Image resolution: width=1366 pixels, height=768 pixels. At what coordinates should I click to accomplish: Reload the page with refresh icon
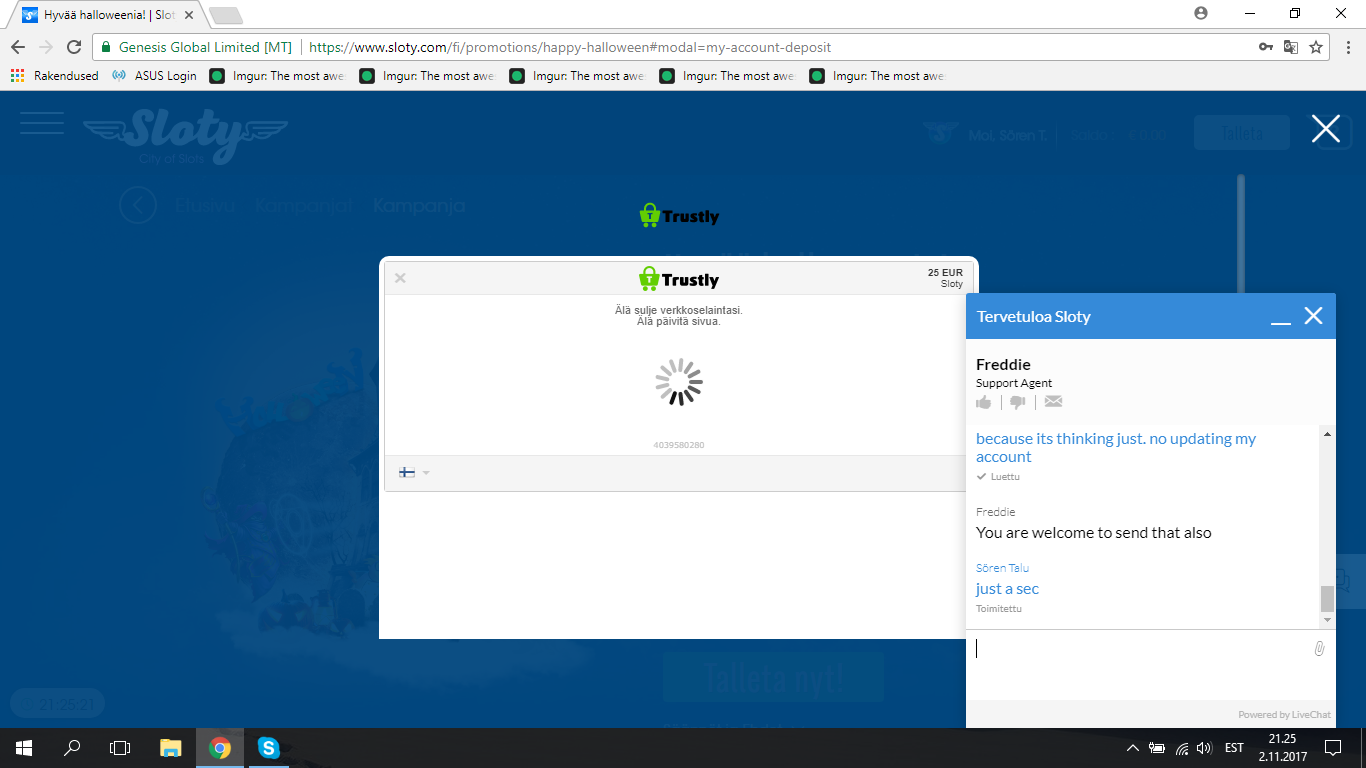tap(74, 47)
